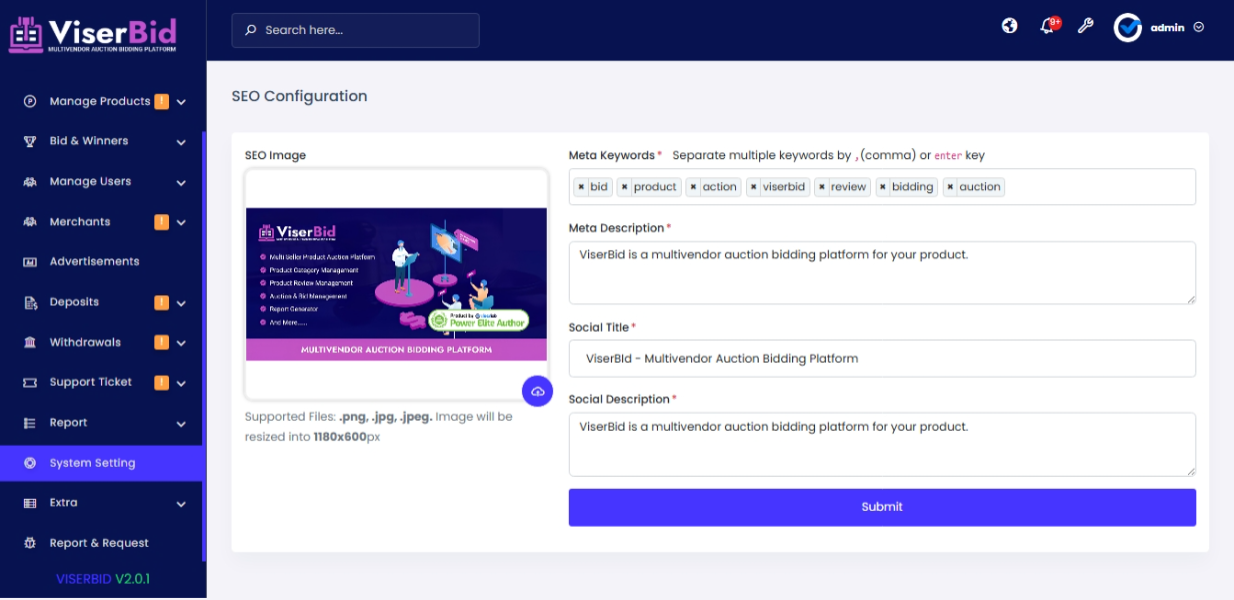Click the cloud upload image button
1234x600 pixels.
pos(538,391)
